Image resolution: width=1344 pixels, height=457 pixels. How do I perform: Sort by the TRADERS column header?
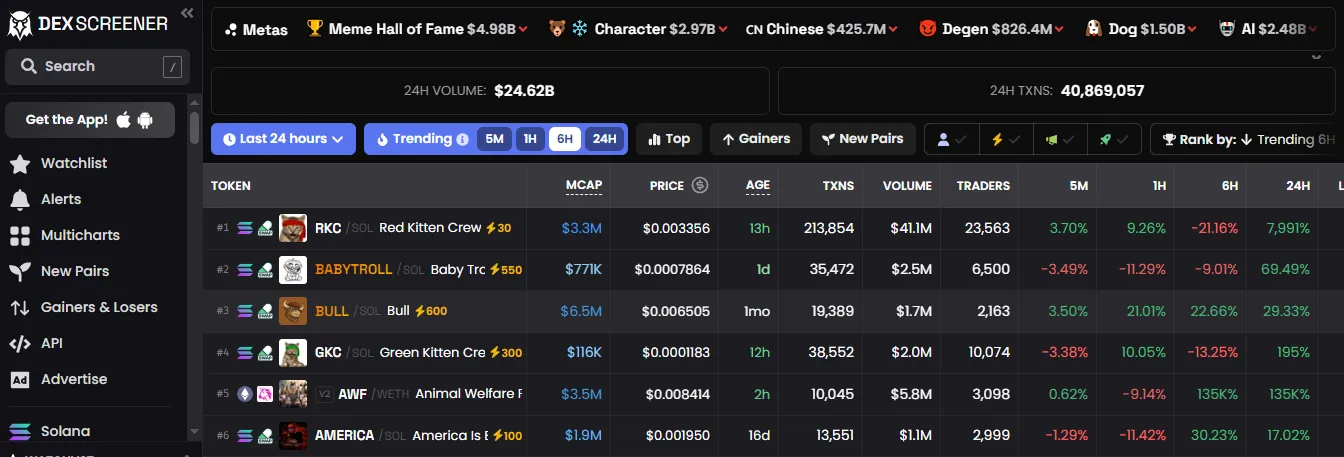coord(983,186)
